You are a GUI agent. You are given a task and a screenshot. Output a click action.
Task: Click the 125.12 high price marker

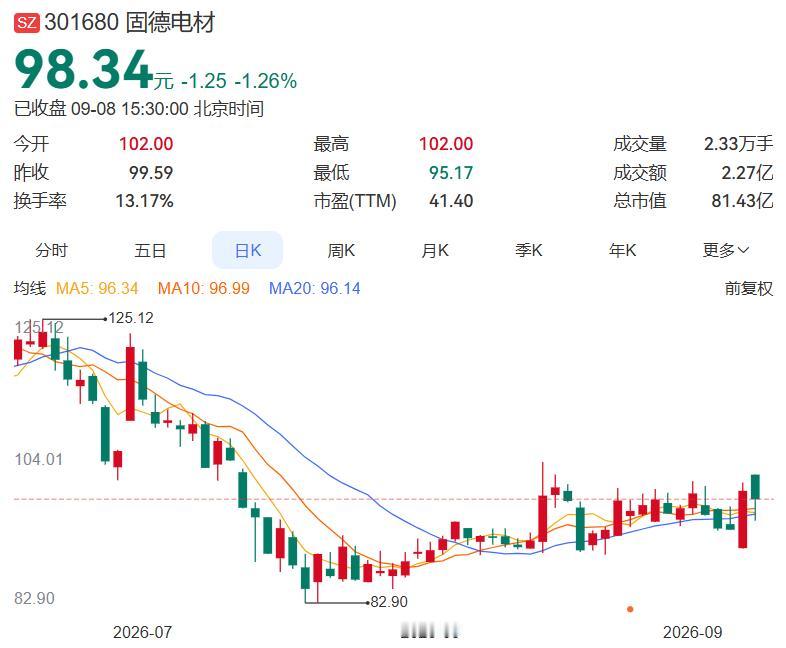[x=131, y=318]
